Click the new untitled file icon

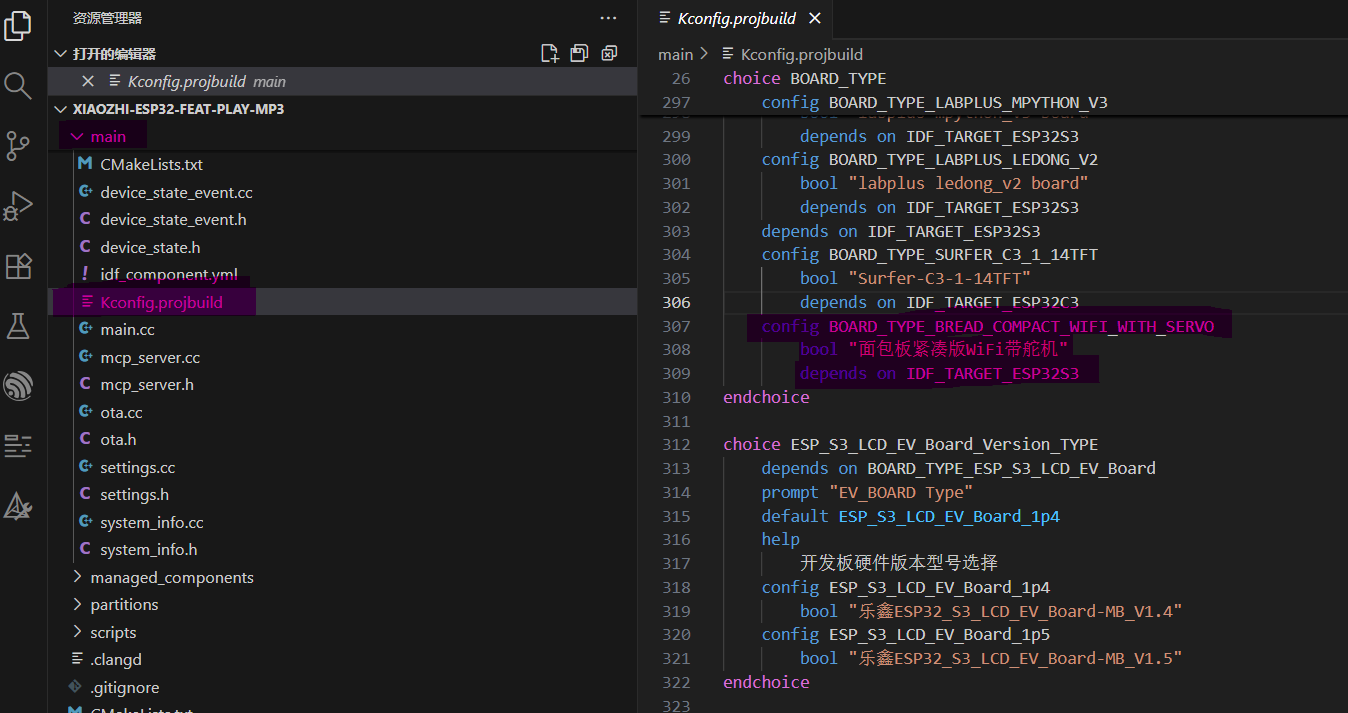coord(548,54)
